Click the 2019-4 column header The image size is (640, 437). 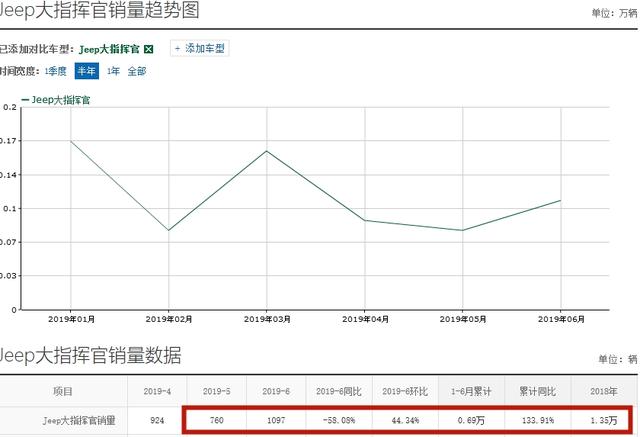[x=157, y=392]
